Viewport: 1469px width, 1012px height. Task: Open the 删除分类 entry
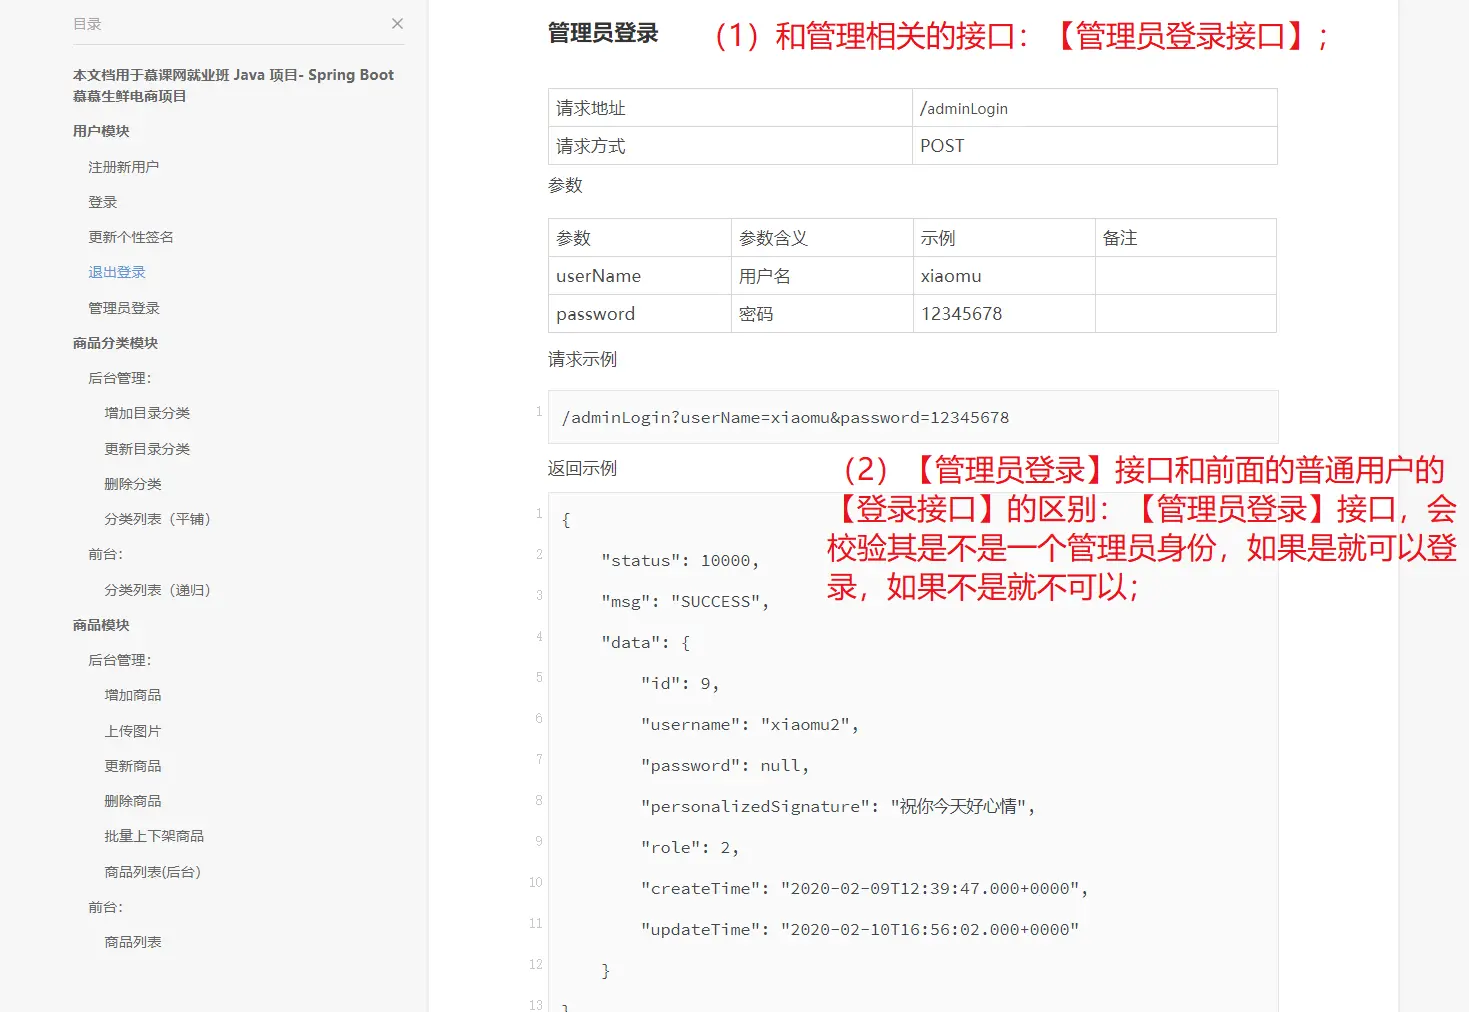point(133,484)
